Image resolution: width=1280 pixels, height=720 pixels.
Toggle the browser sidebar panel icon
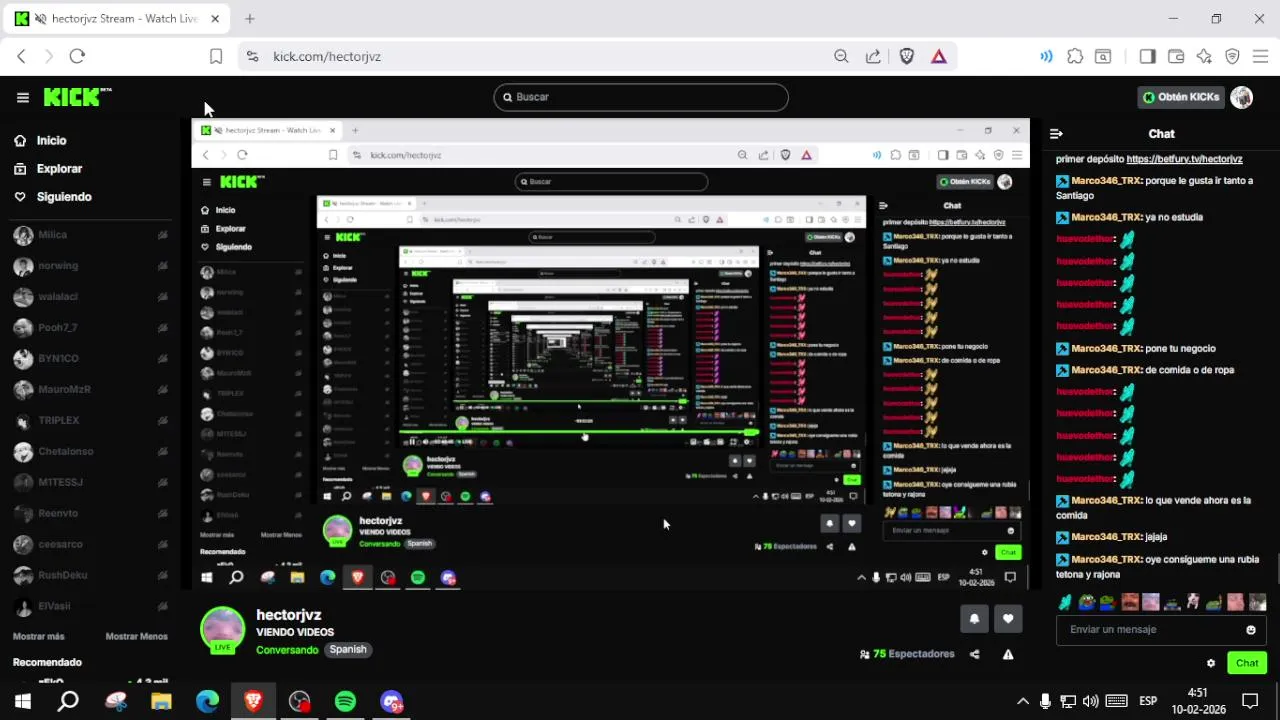1147,57
